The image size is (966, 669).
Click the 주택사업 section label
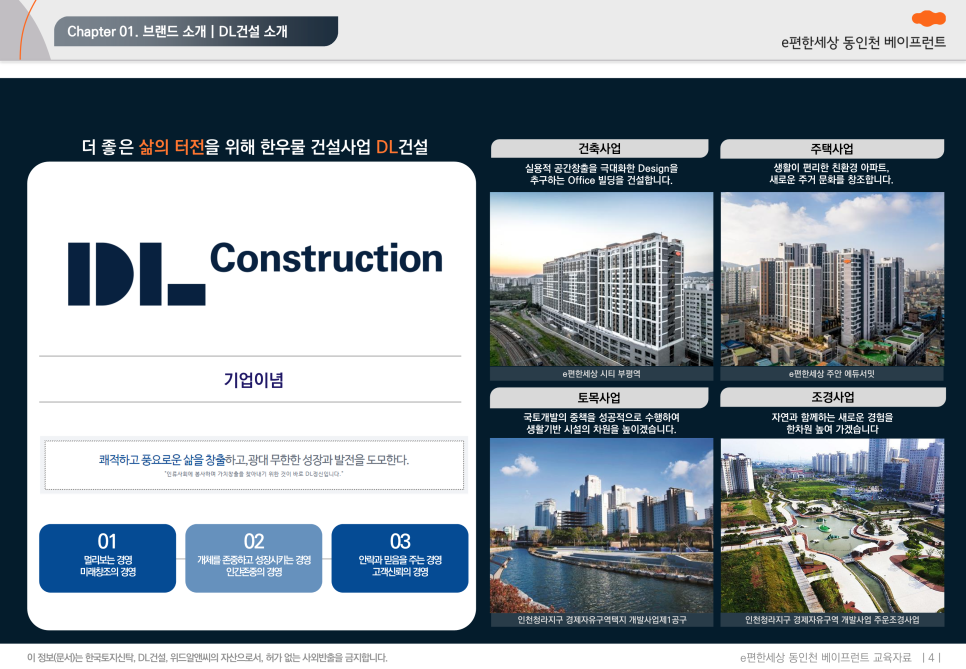[832, 148]
